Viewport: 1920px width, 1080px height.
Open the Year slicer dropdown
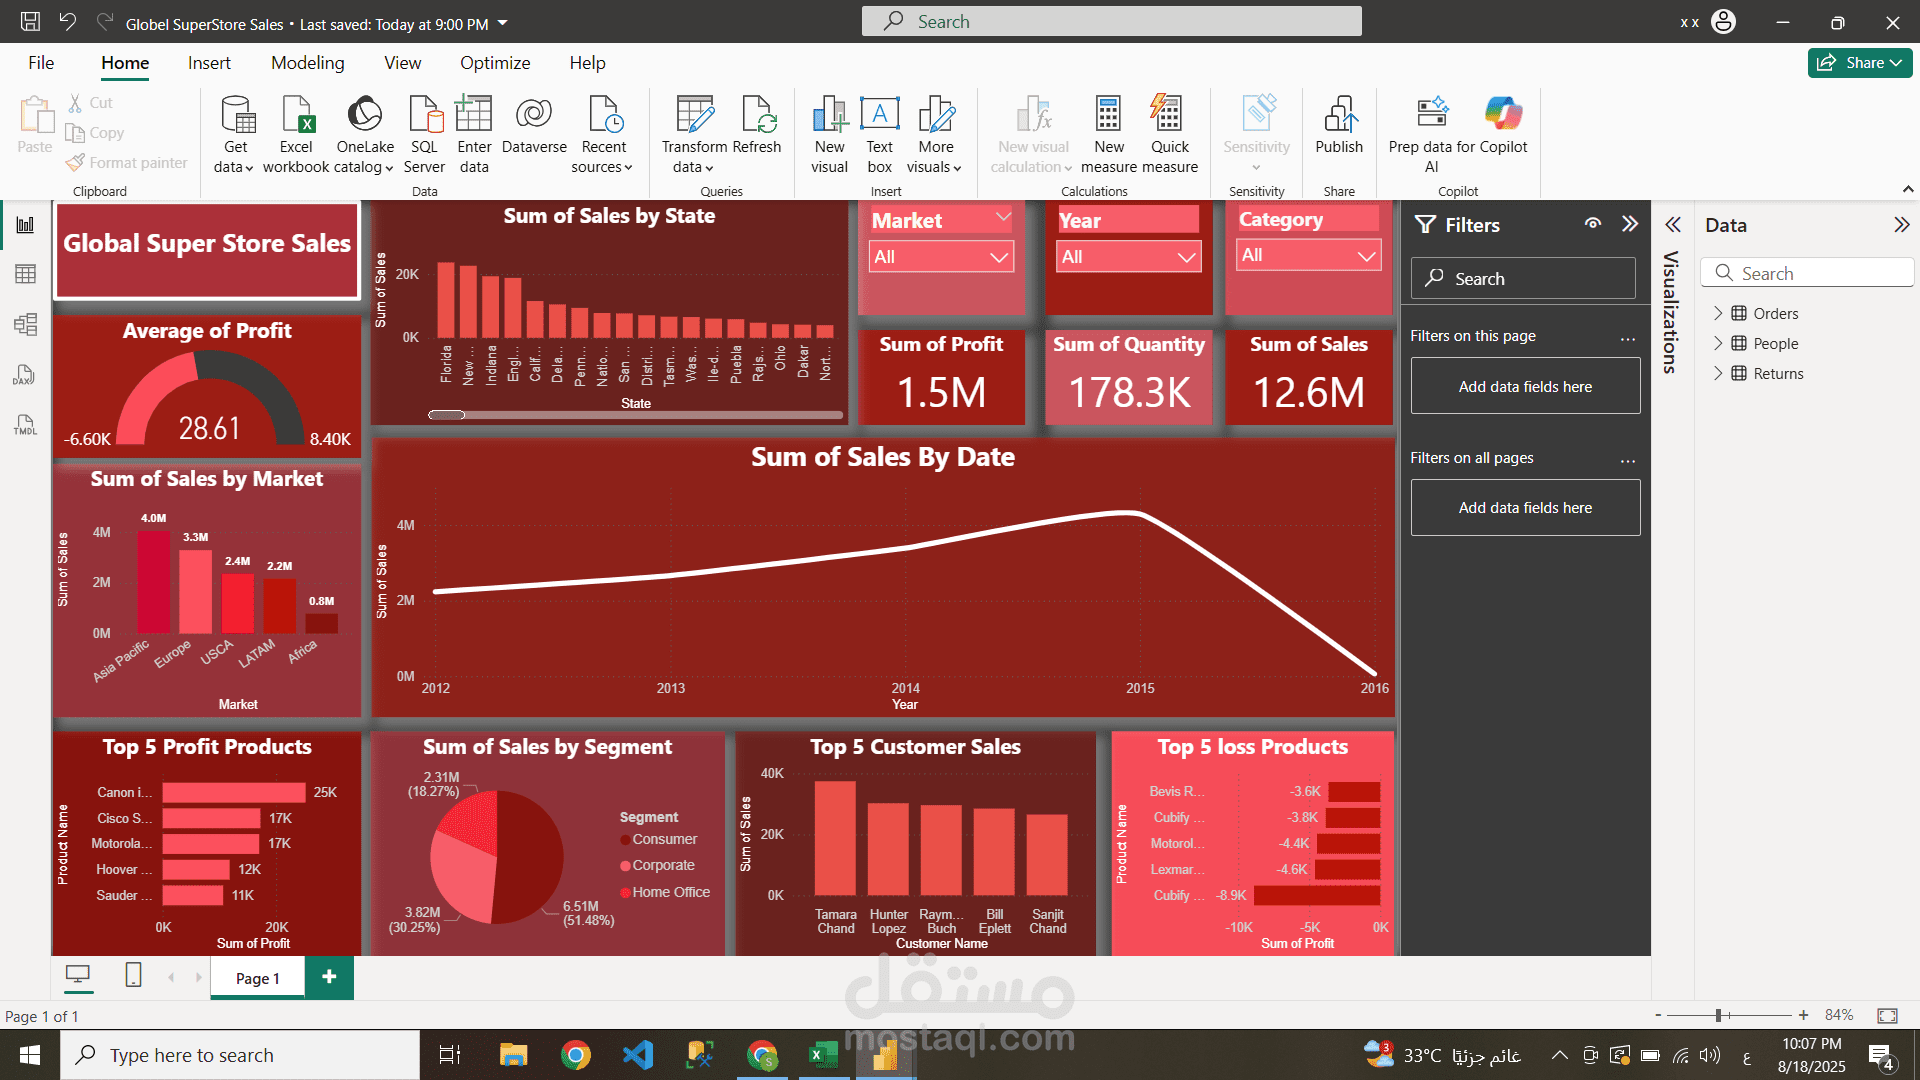[x=1129, y=257]
